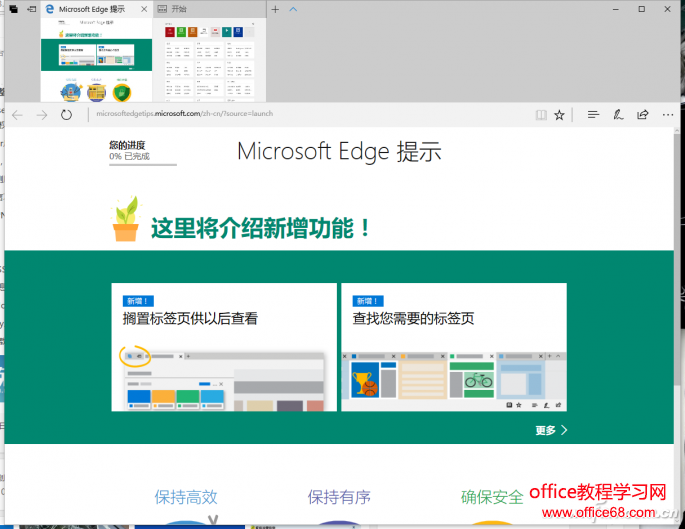
Task: Switch to Microsoft Edge 提示 tab
Action: click(x=92, y=9)
